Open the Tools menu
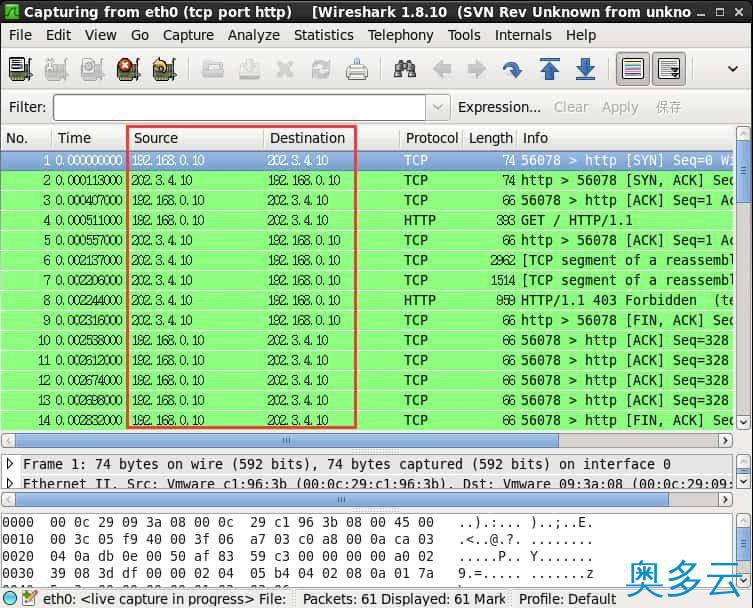The image size is (753, 608). click(x=464, y=35)
